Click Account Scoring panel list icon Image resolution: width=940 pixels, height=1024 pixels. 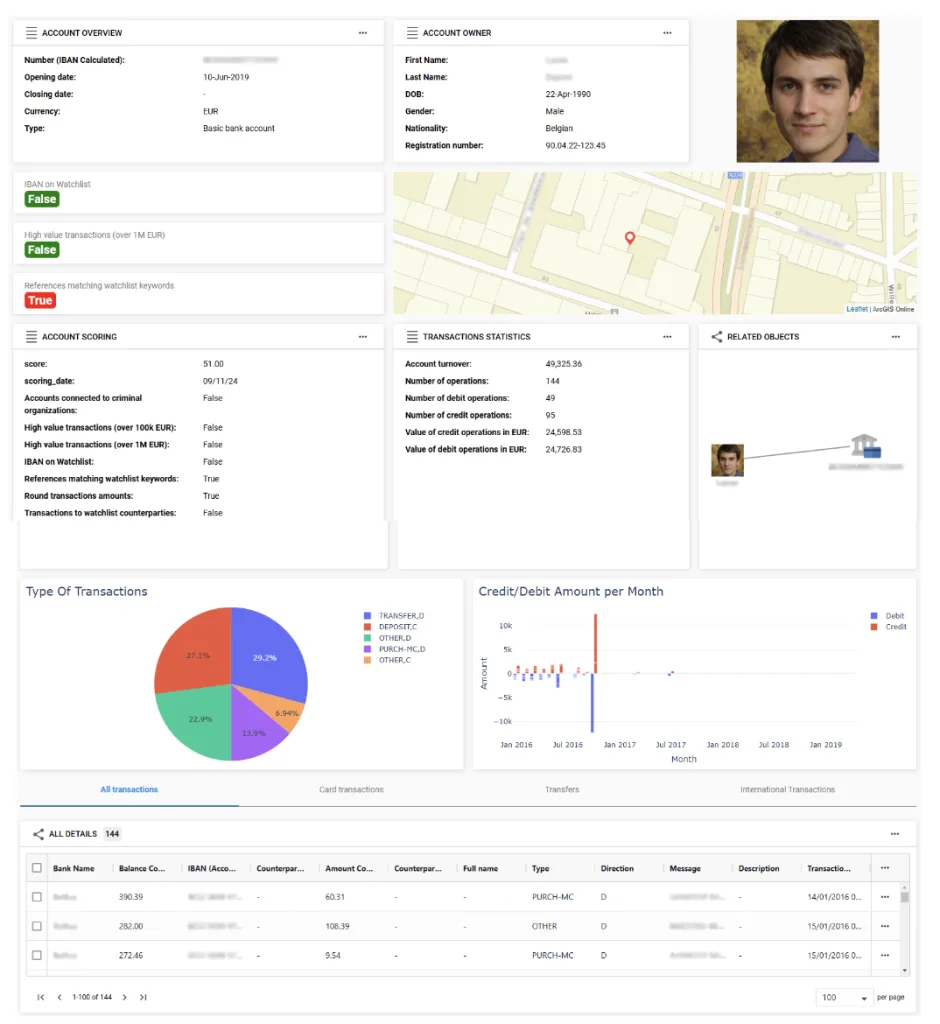tap(31, 336)
